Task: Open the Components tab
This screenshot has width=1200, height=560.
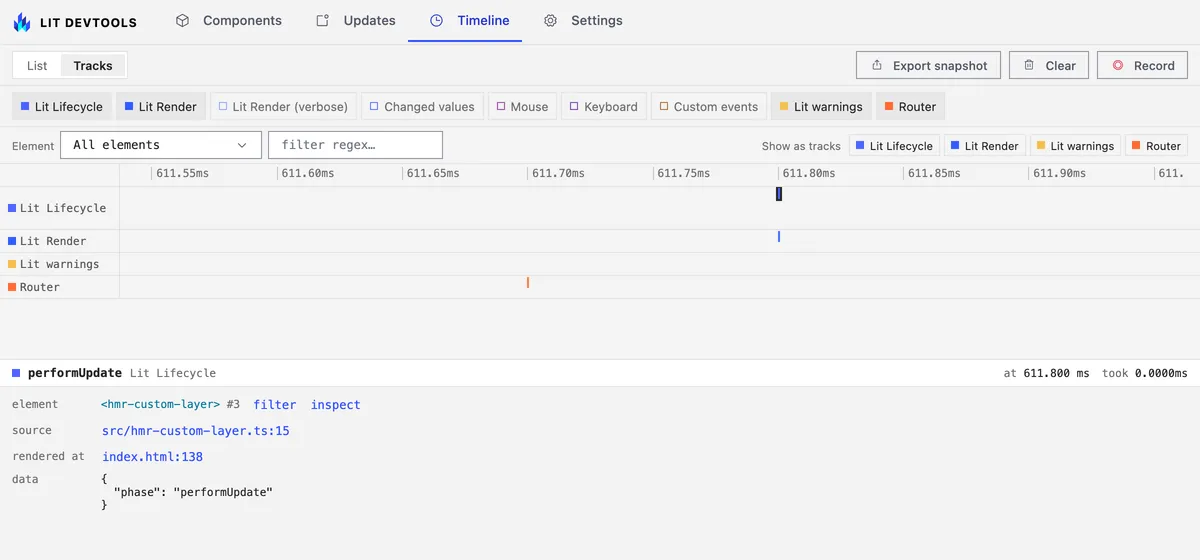Action: click(x=228, y=20)
